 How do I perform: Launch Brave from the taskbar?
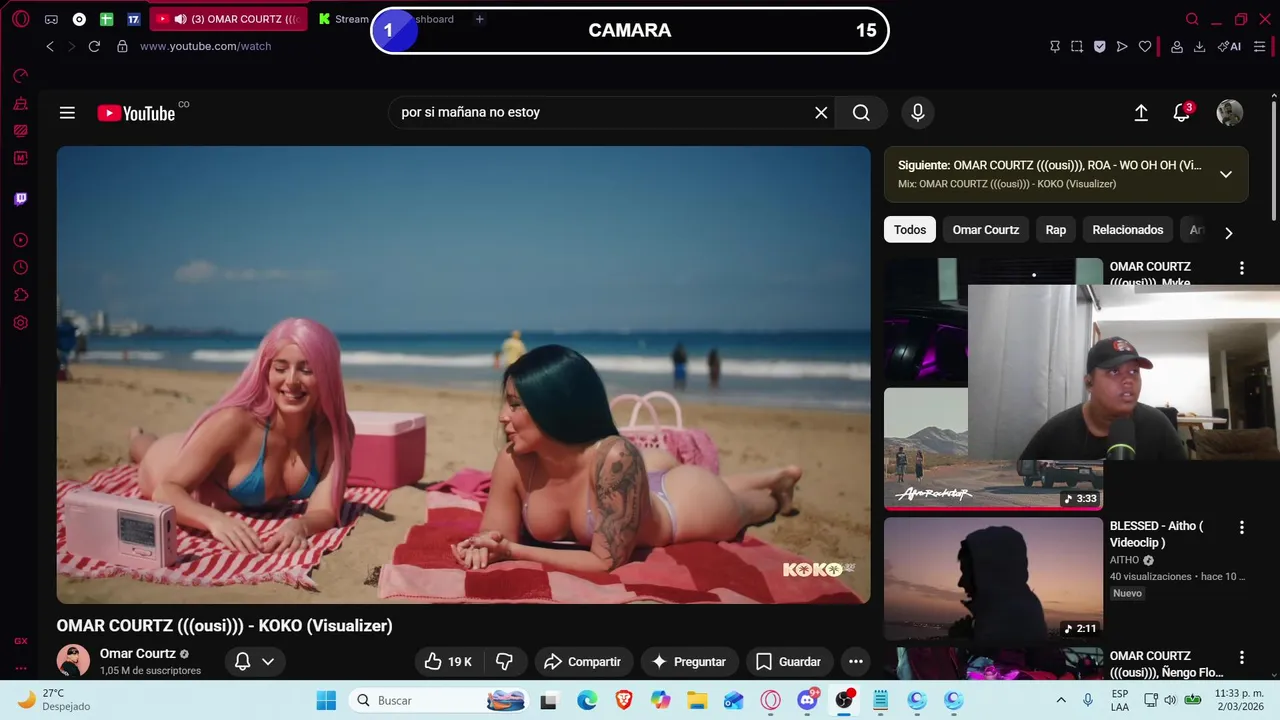point(624,701)
